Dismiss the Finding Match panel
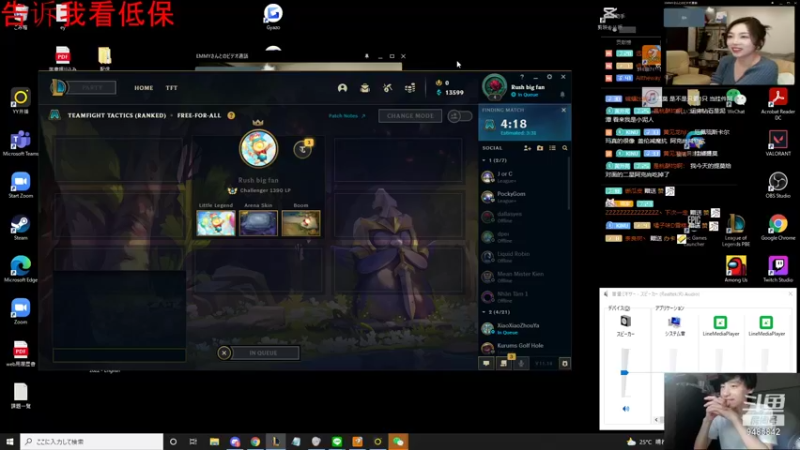 pyautogui.click(x=564, y=110)
